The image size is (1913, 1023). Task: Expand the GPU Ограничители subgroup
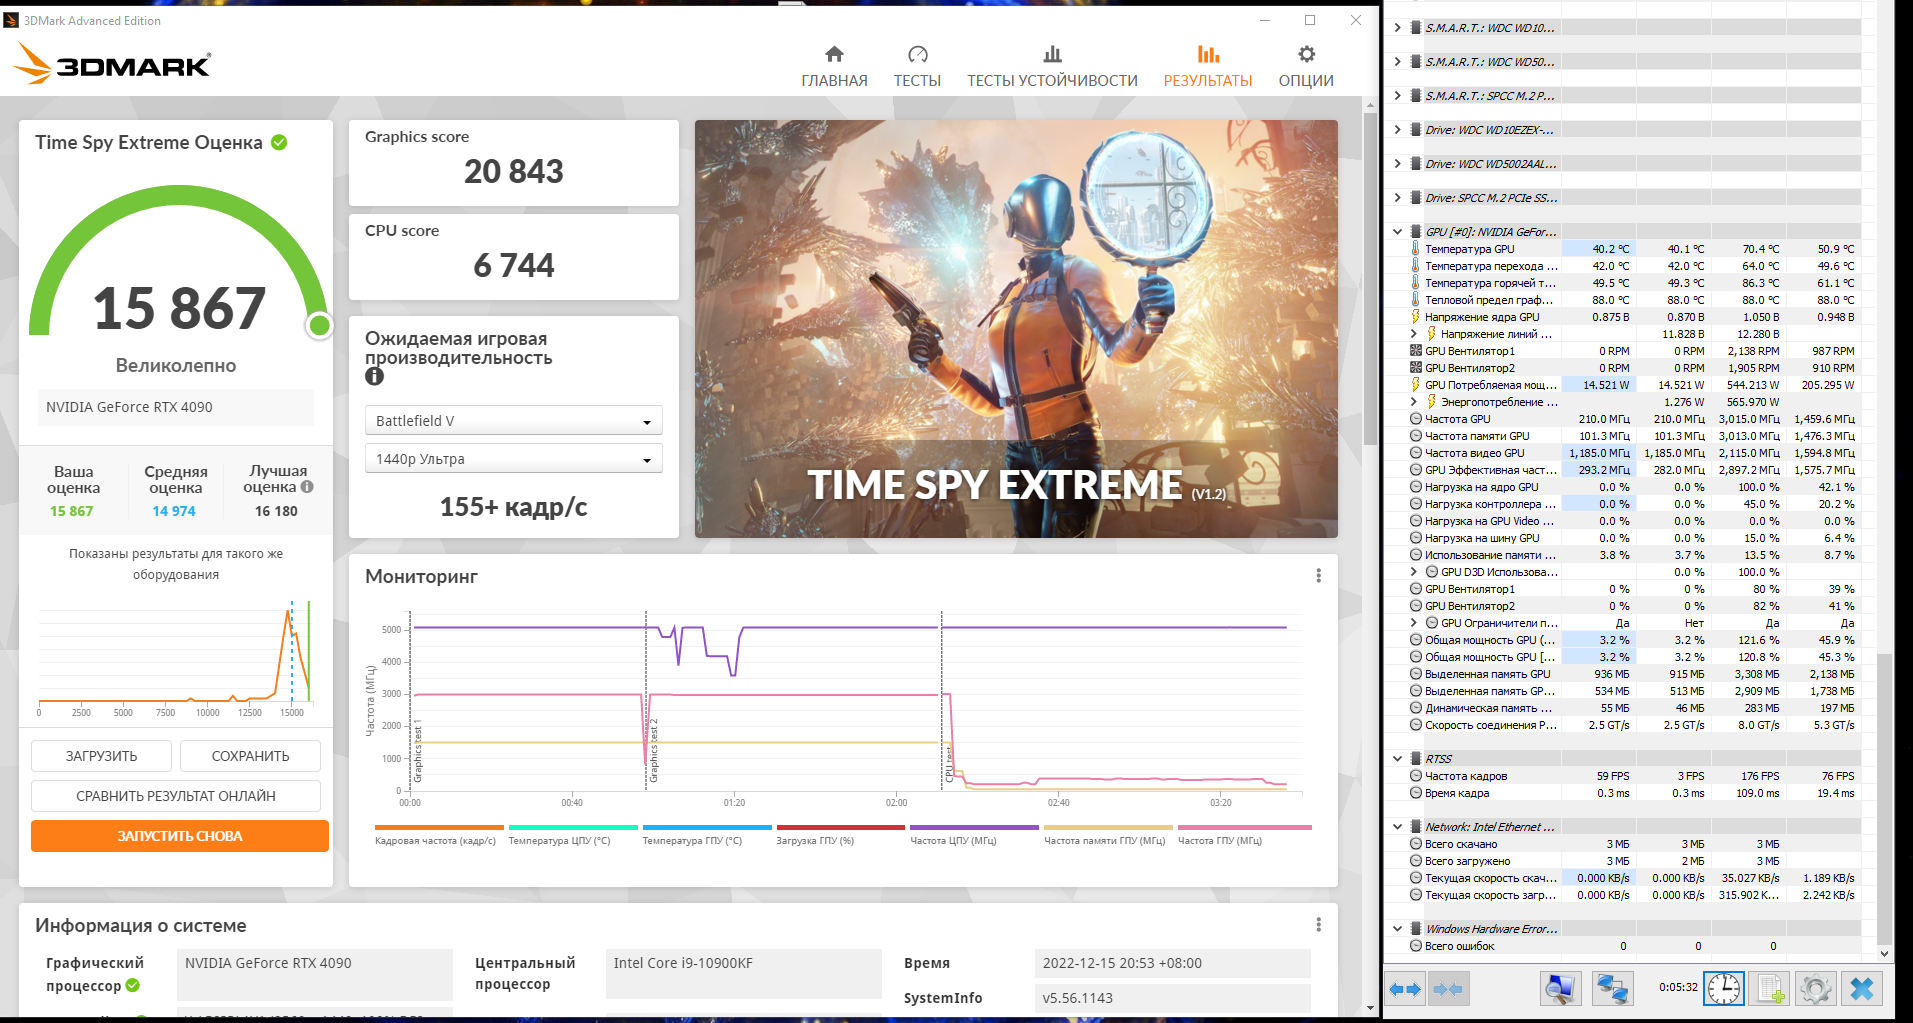coord(1413,623)
